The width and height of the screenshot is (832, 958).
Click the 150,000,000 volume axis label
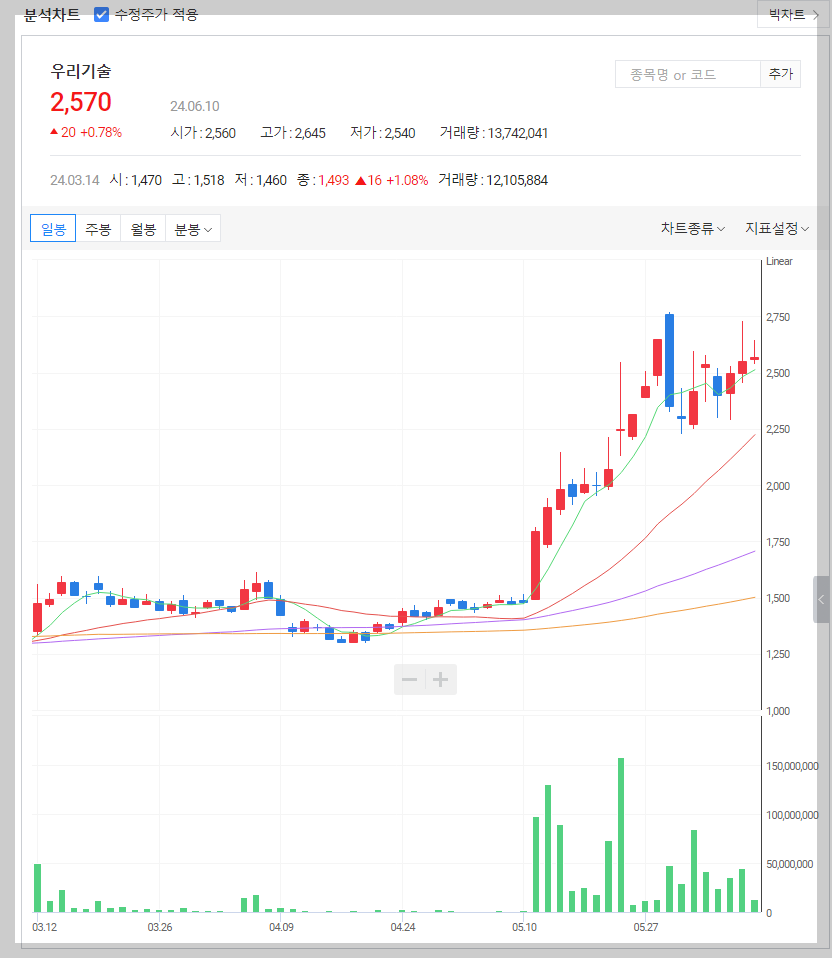click(x=792, y=766)
